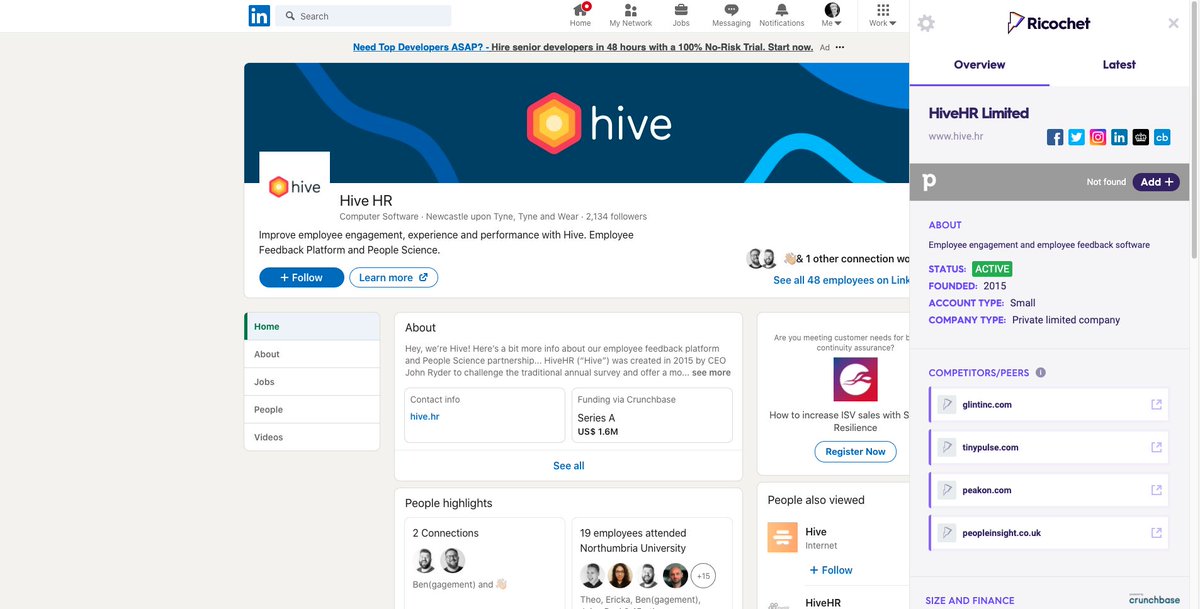The width and height of the screenshot is (1200, 609).
Task: See all 48 employees on LinkedIn
Action: pyautogui.click(x=841, y=281)
